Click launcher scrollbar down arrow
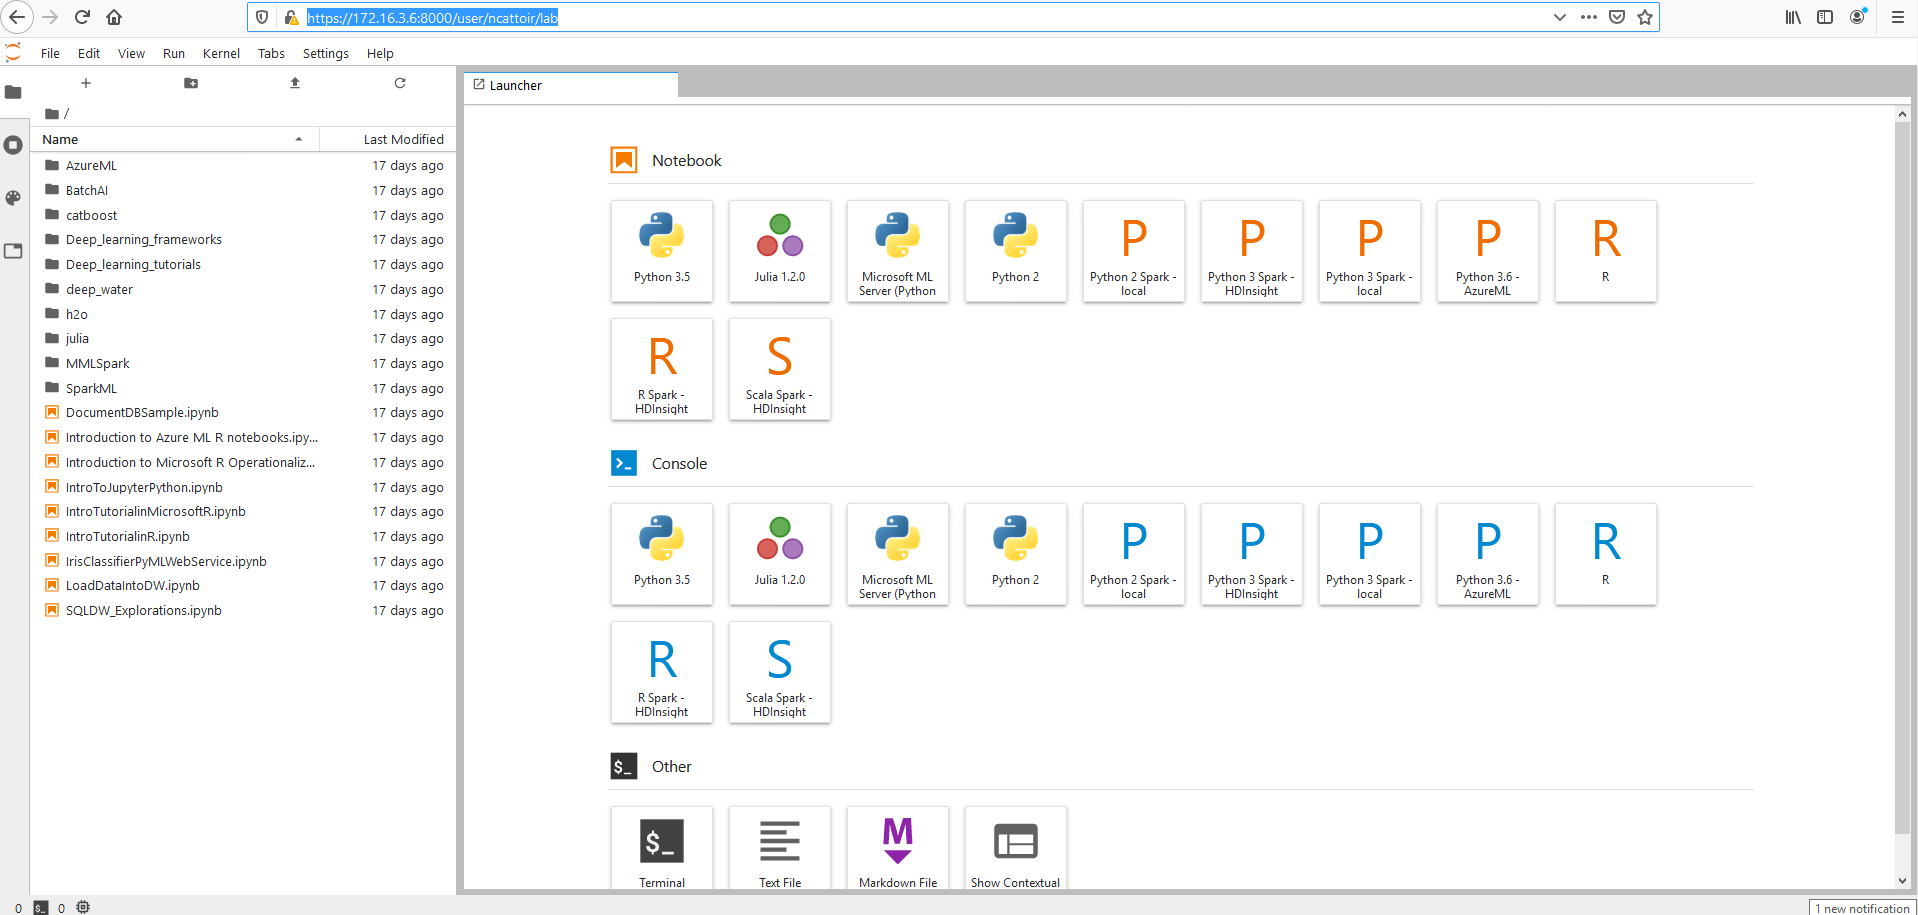Screen dimensions: 1918x915 click(1902, 881)
